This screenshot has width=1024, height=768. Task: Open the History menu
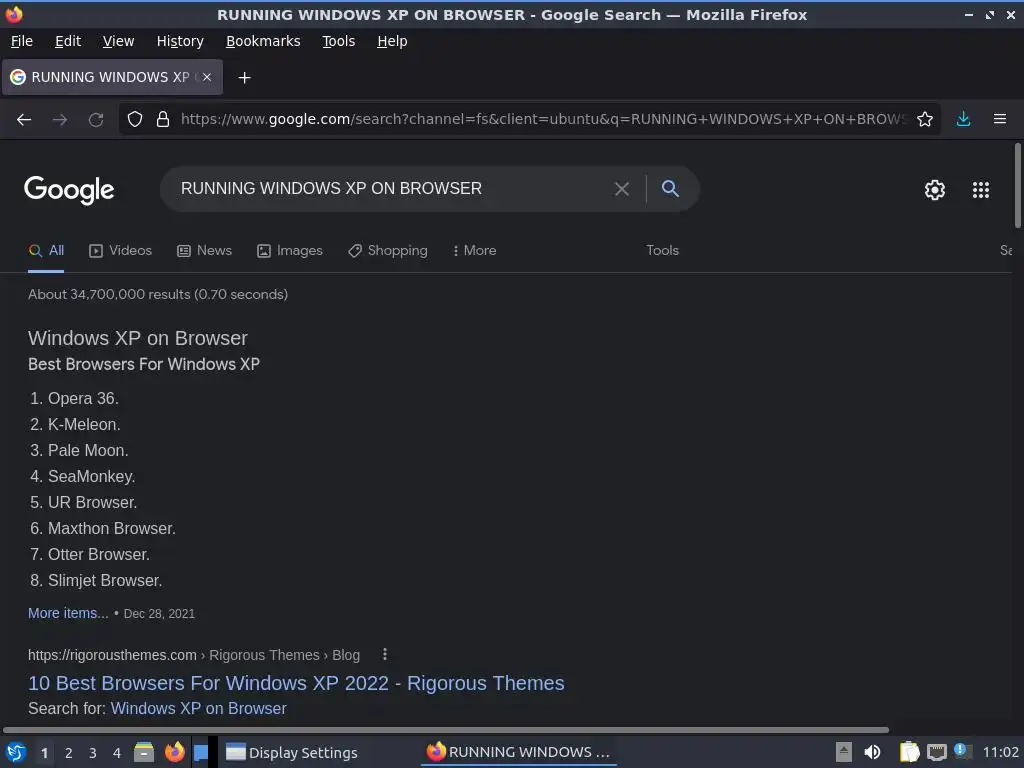point(180,41)
